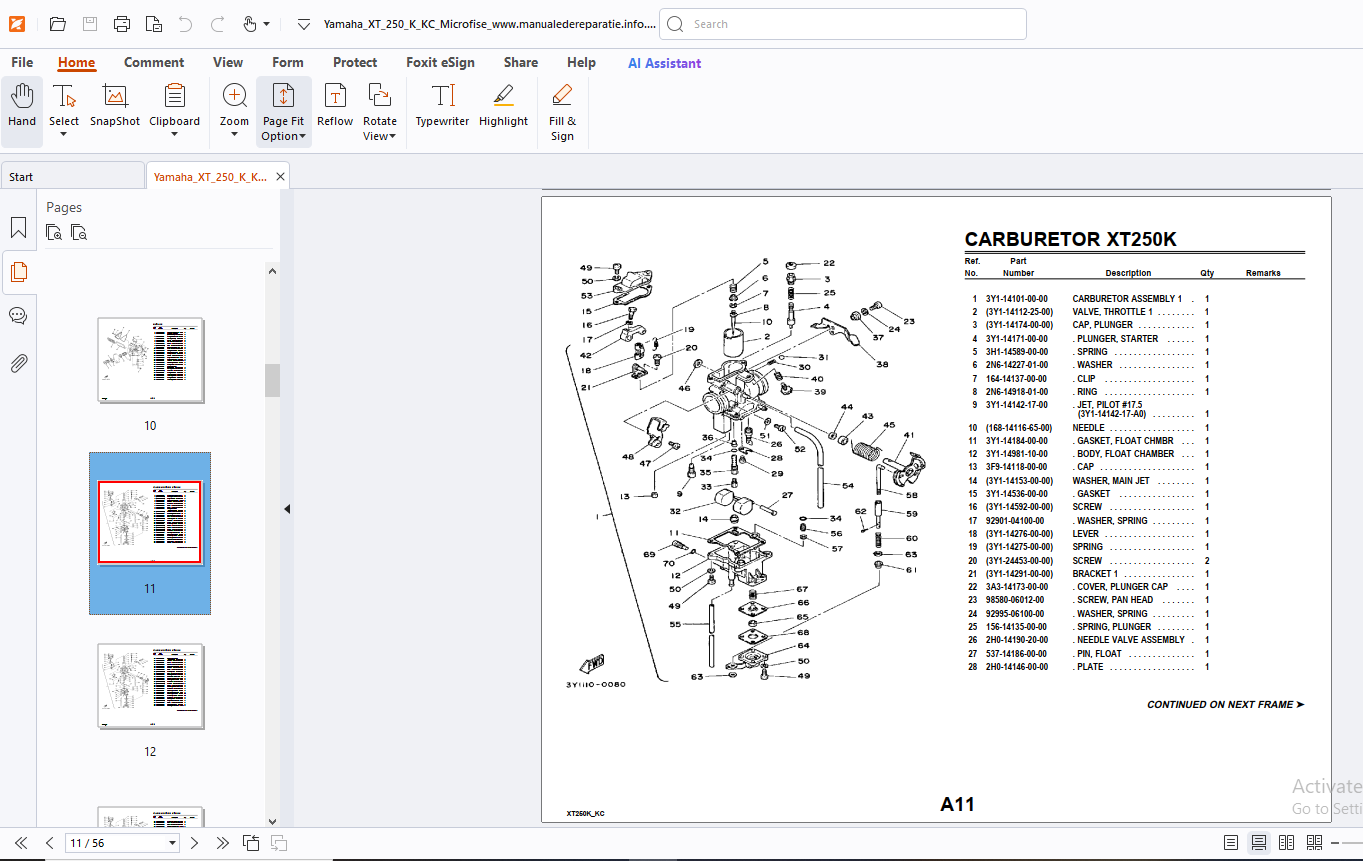
Task: Click the Rotate View tool
Action: [380, 112]
